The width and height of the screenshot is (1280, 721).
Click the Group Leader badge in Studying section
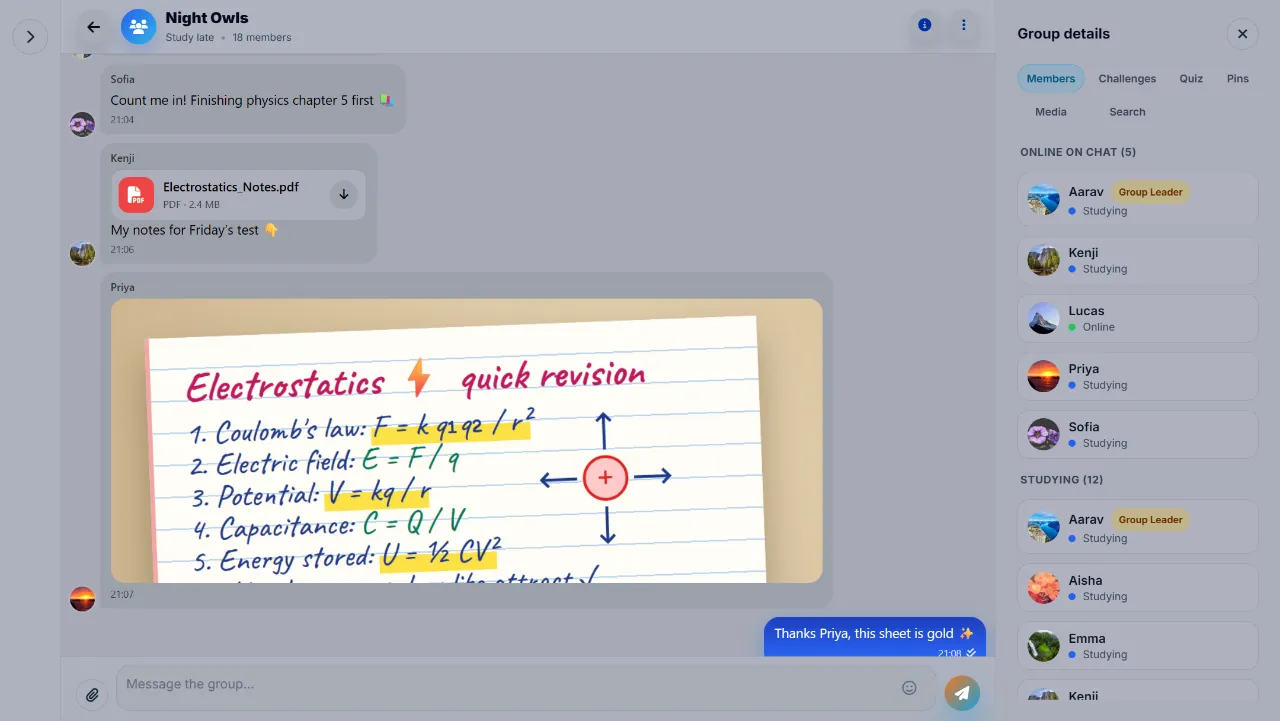click(x=1150, y=520)
